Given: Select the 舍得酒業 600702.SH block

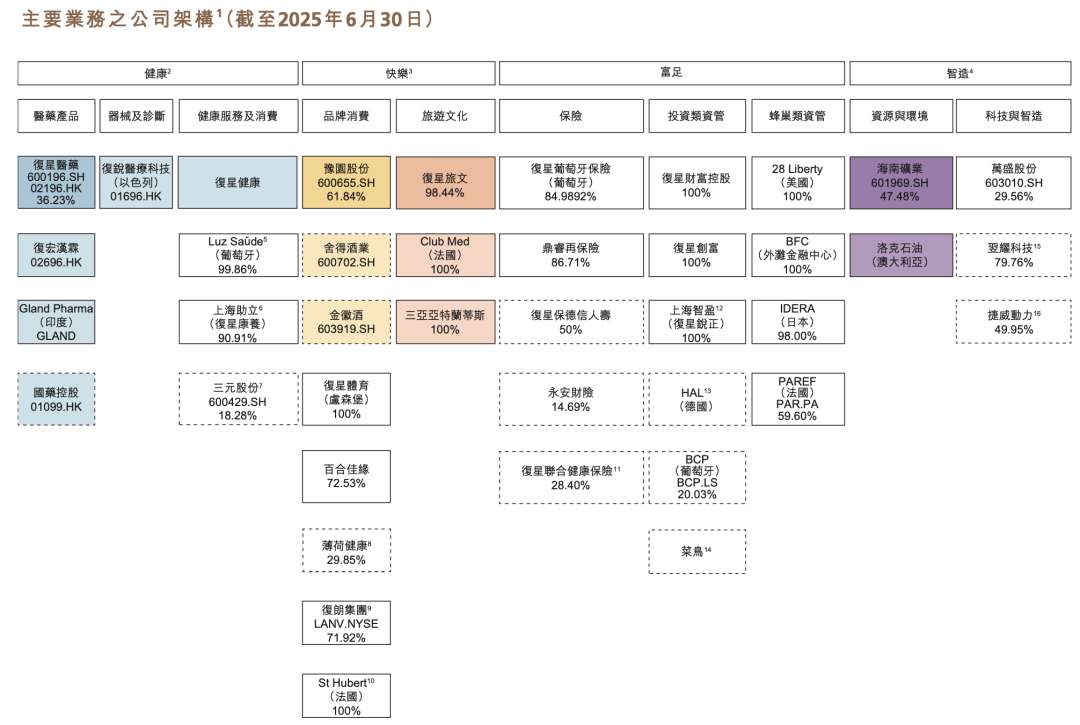Looking at the screenshot, I should pos(346,254).
